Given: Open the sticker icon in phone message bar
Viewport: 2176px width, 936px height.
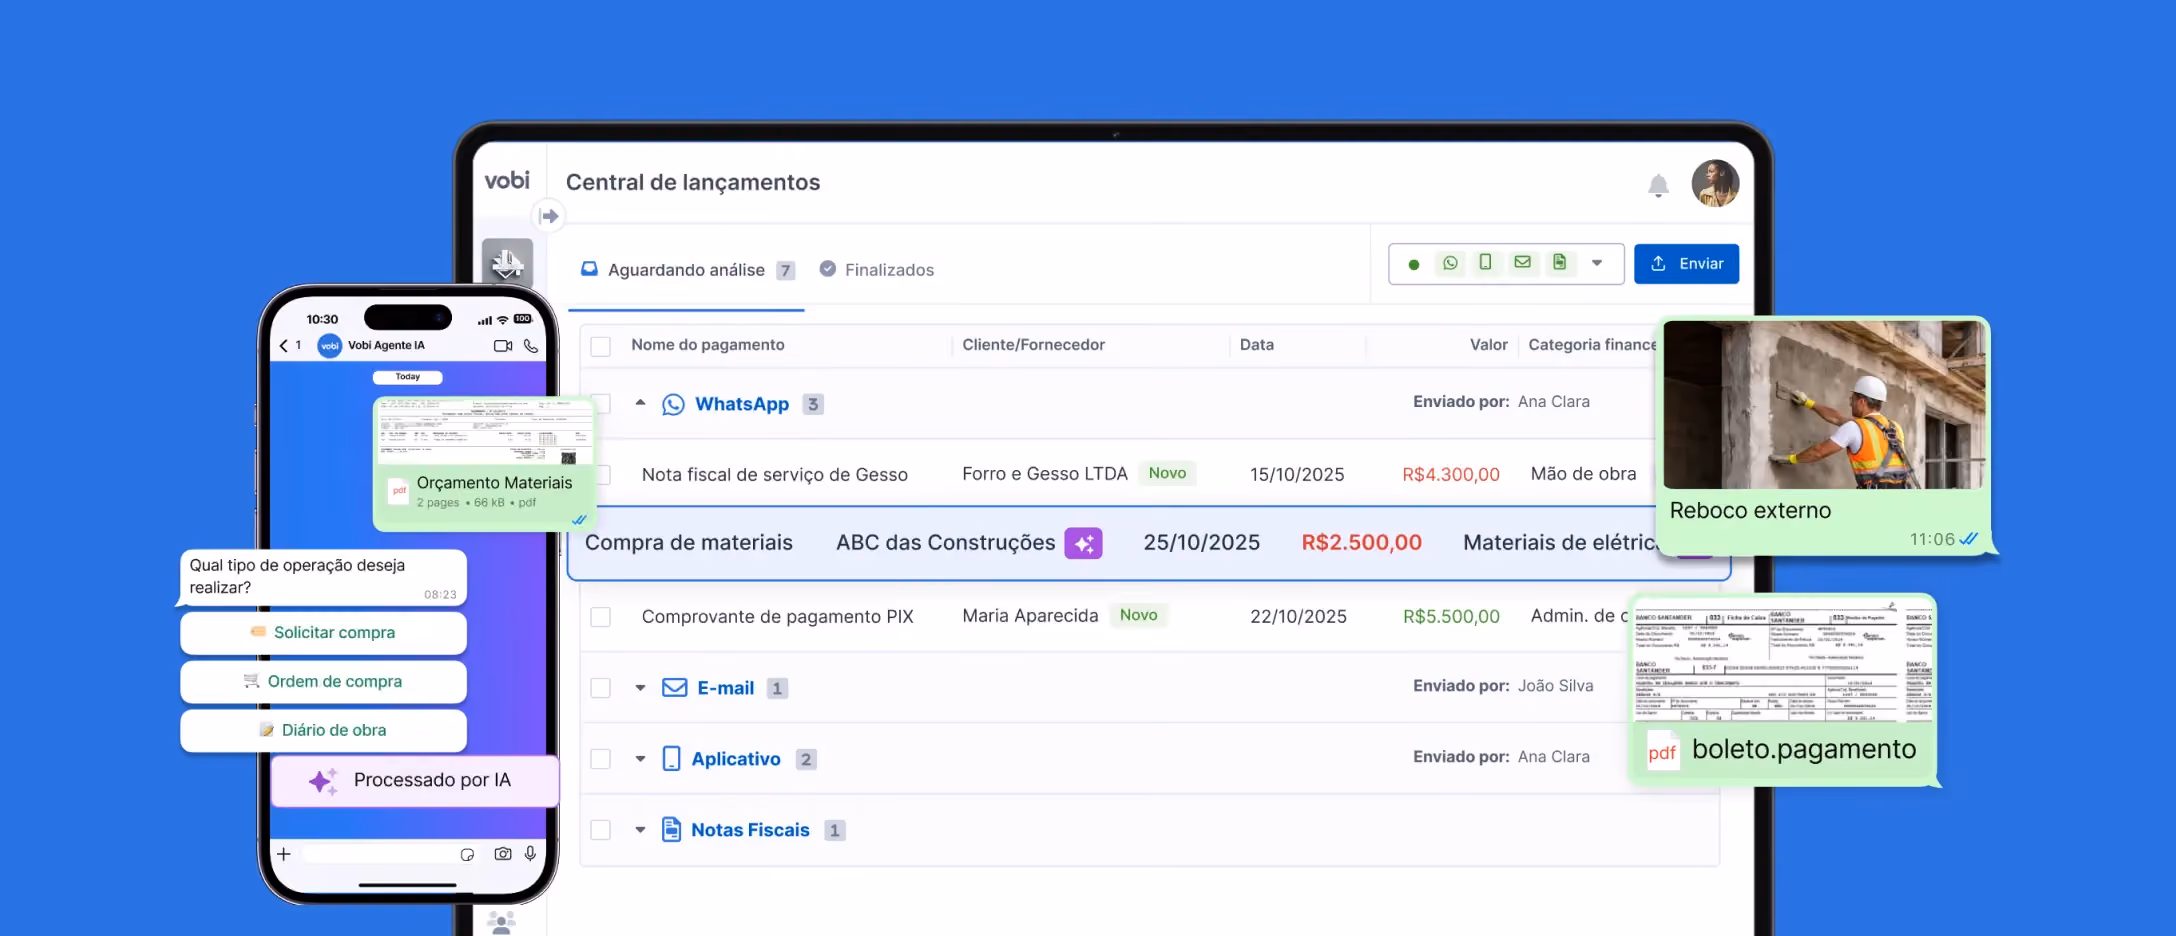Looking at the screenshot, I should pos(467,855).
